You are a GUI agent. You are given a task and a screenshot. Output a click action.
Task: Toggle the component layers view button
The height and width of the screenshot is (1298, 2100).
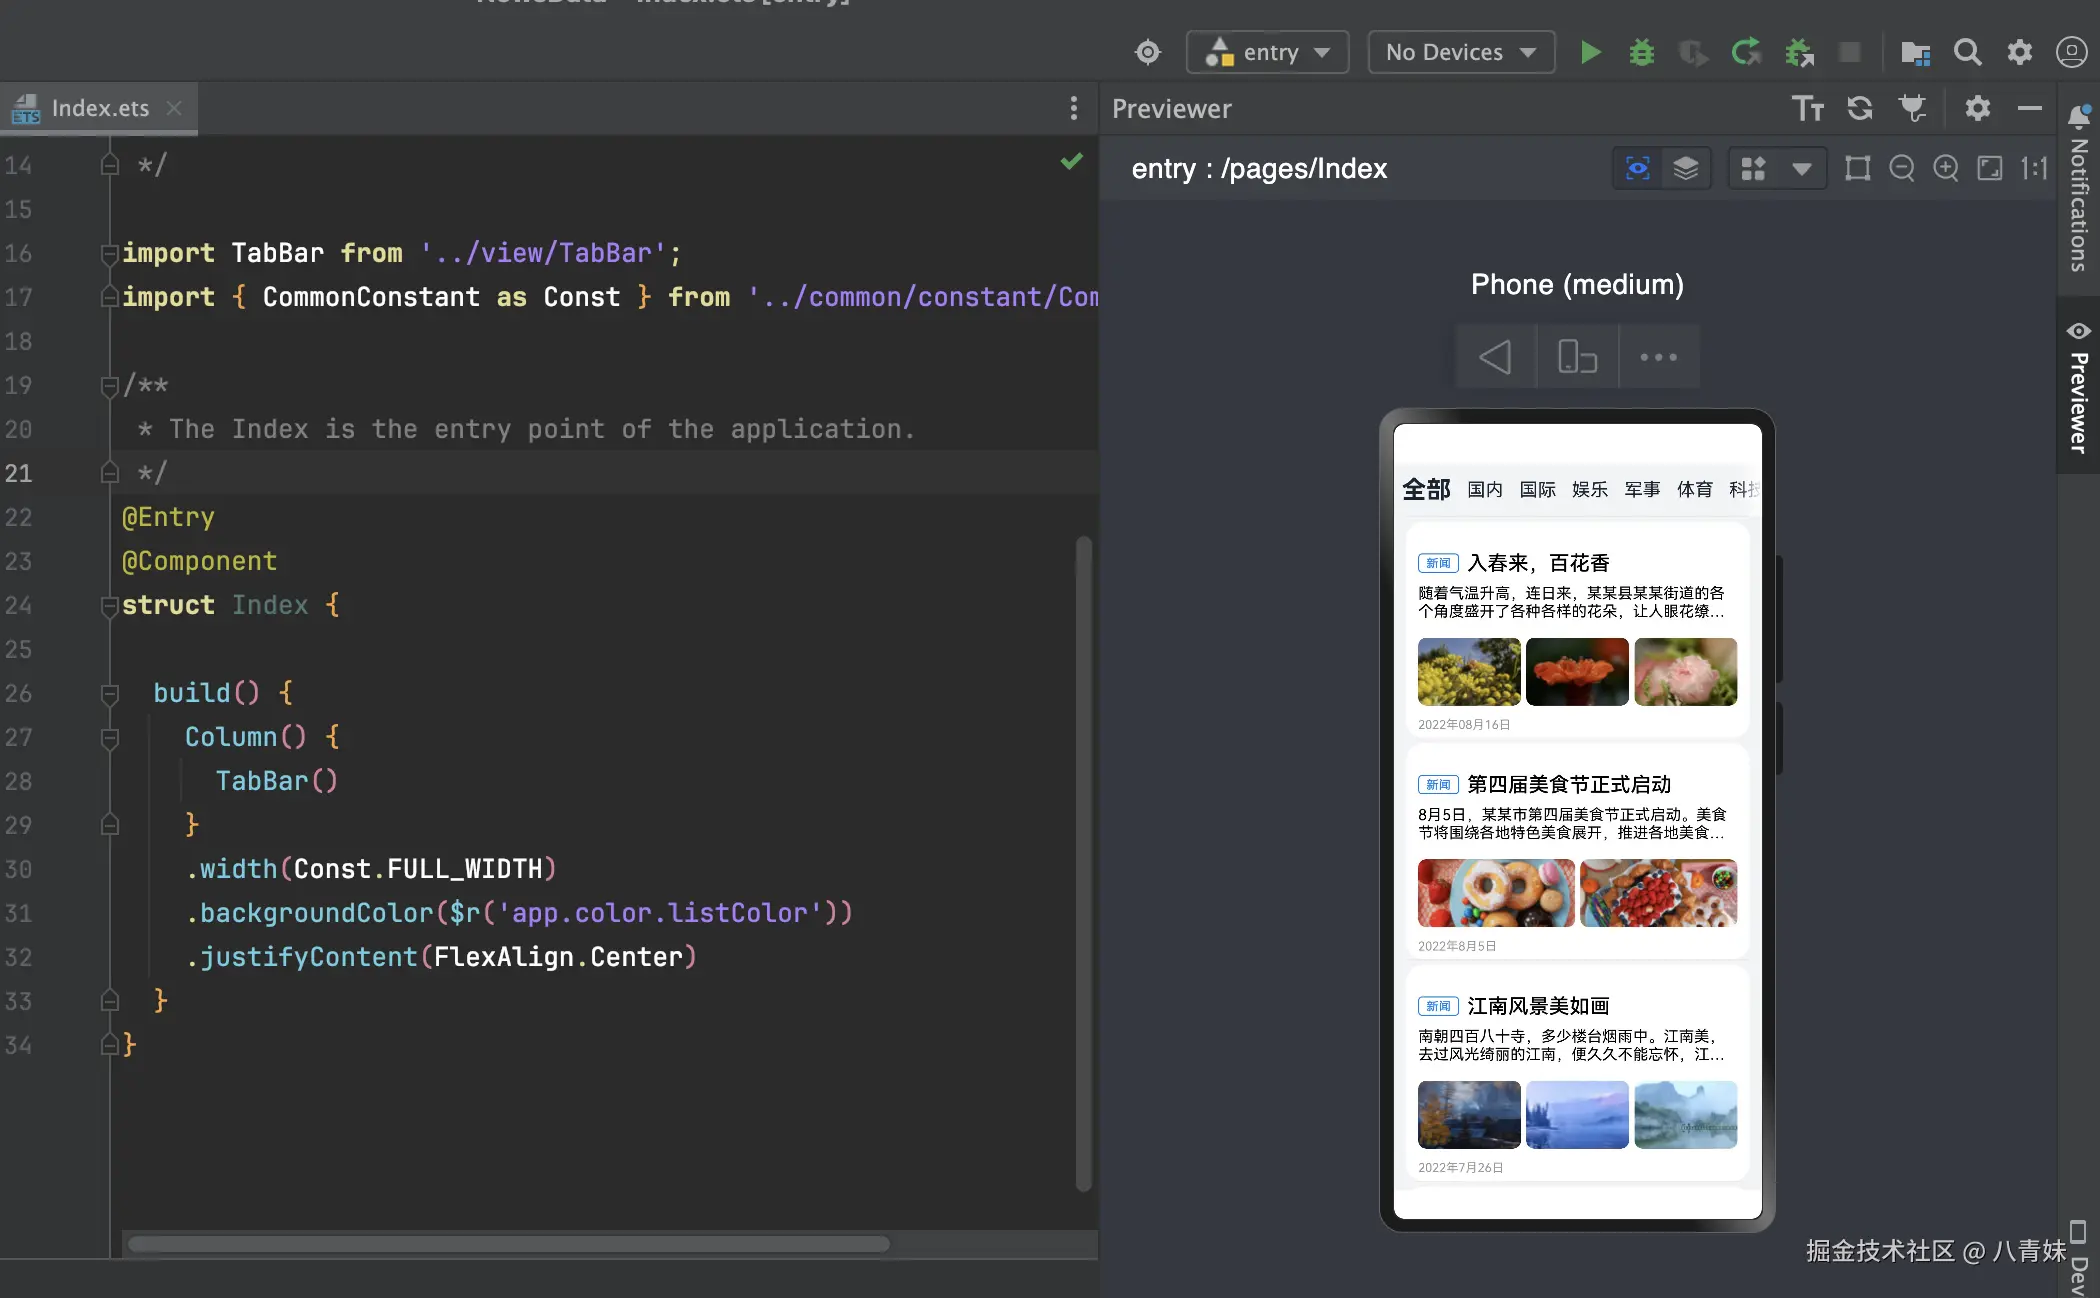pos(1686,168)
